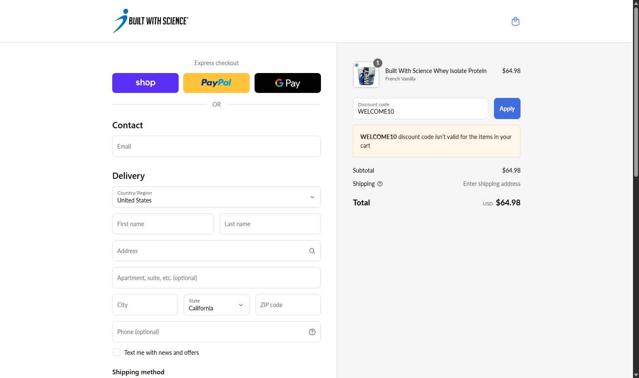Pay with PayPal express button

(x=216, y=83)
